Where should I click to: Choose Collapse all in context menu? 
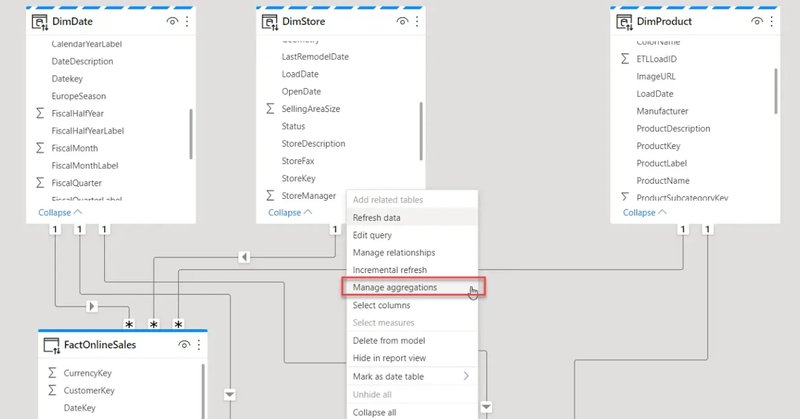click(x=412, y=412)
